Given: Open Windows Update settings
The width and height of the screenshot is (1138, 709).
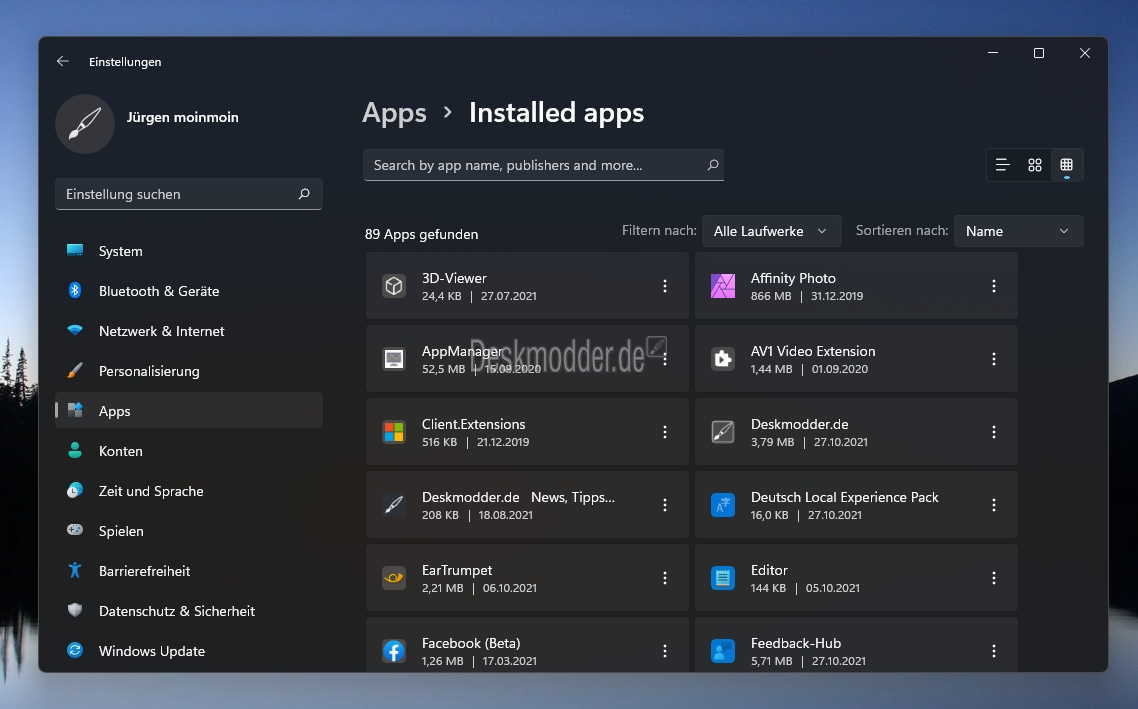Looking at the screenshot, I should pos(189,651).
